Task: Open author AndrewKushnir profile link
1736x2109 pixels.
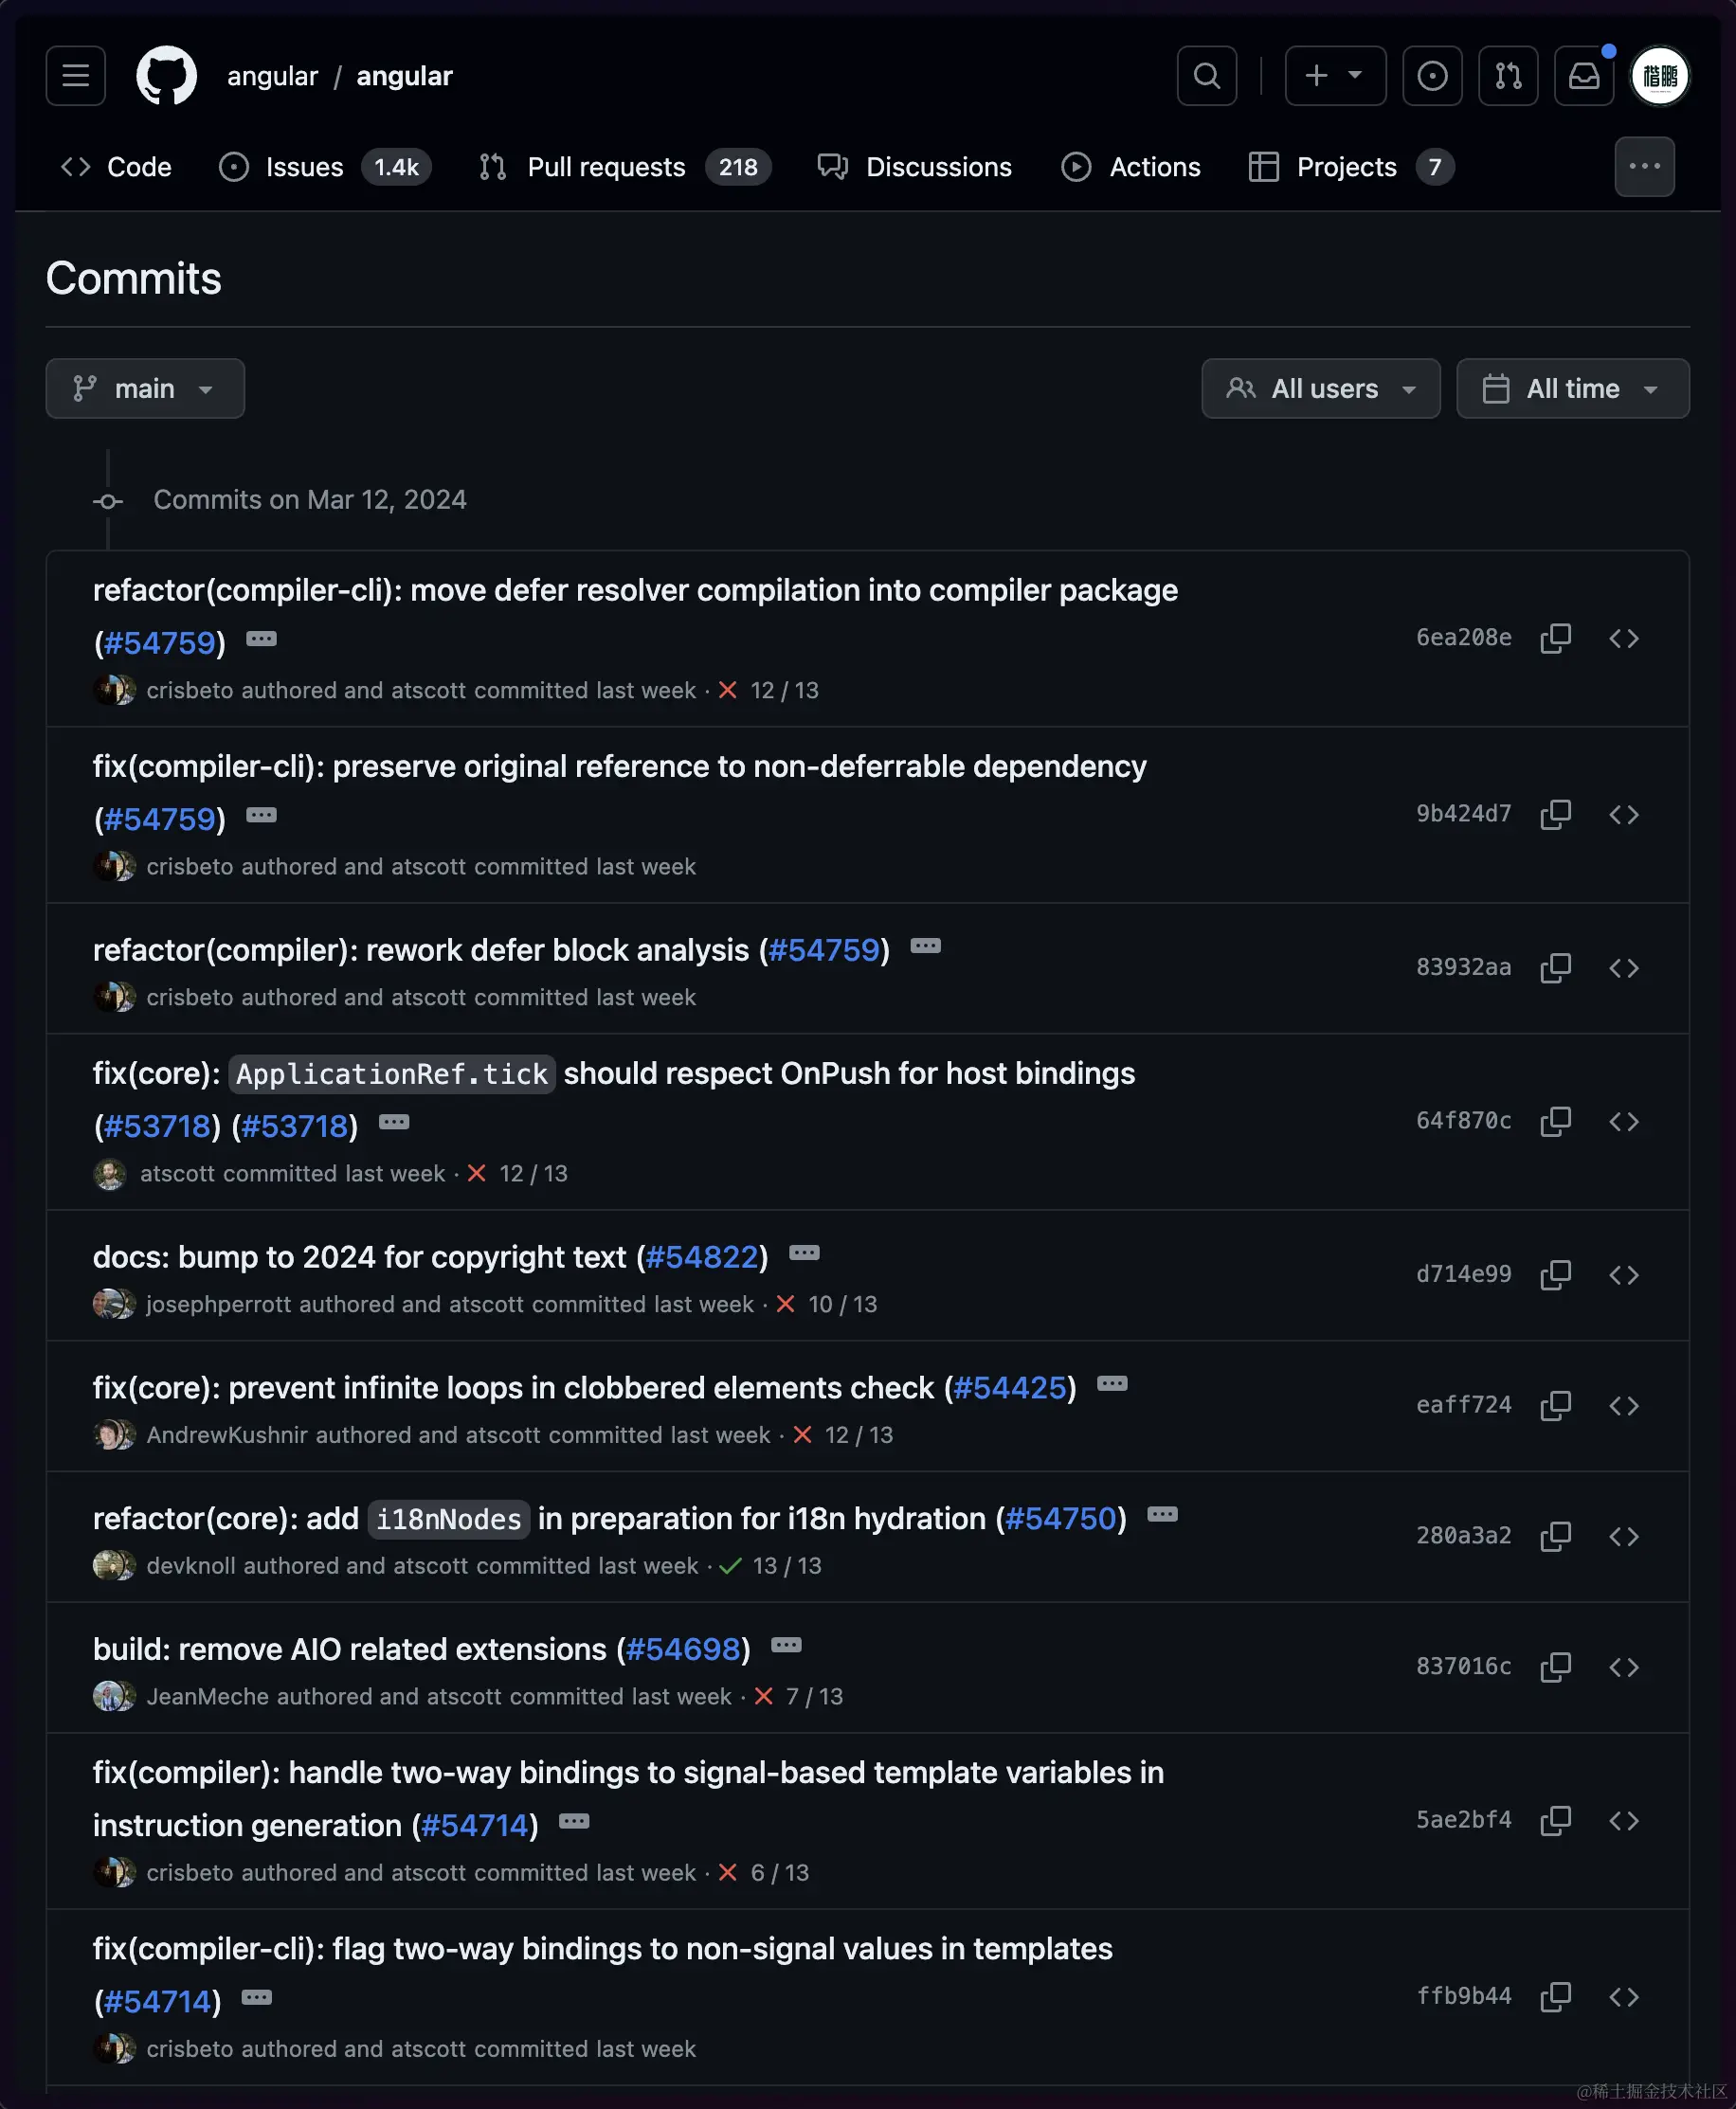Action: (227, 1436)
